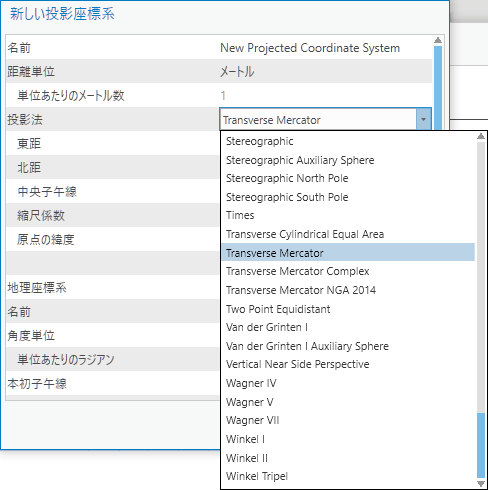Click dropdown list scroll up arrow
The height and width of the screenshot is (490, 488).
pos(481,136)
